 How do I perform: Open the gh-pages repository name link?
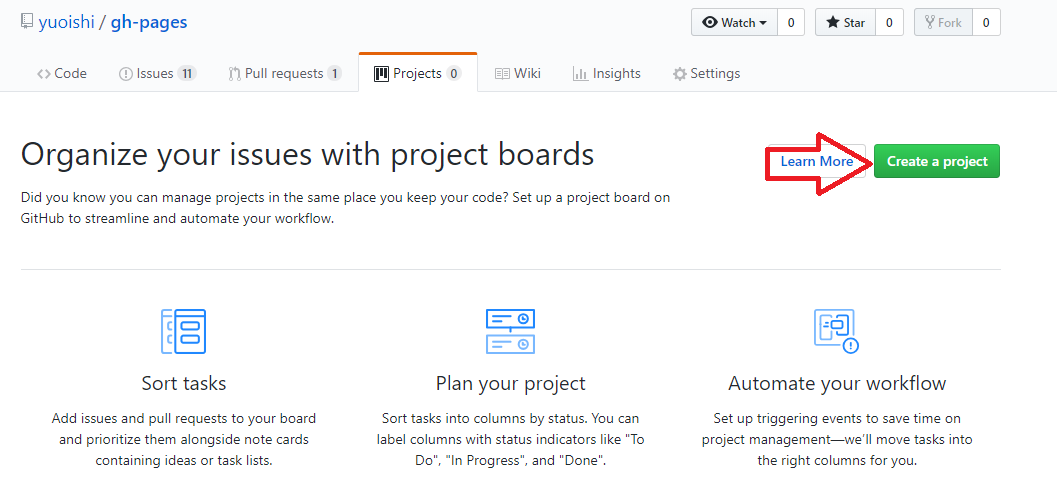[x=149, y=22]
